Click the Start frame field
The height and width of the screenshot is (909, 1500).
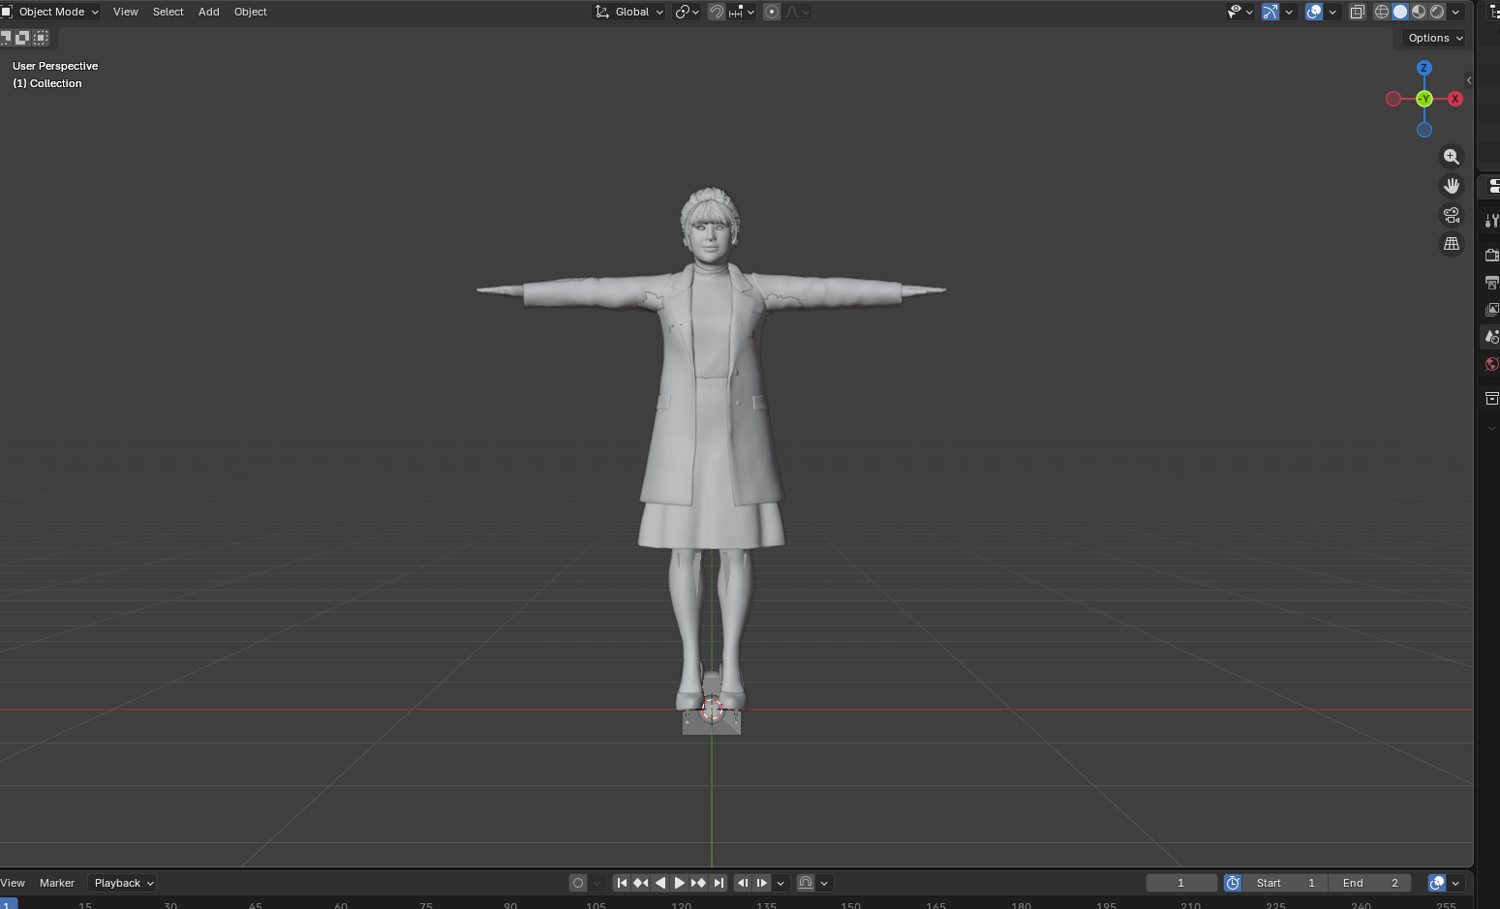[1285, 883]
